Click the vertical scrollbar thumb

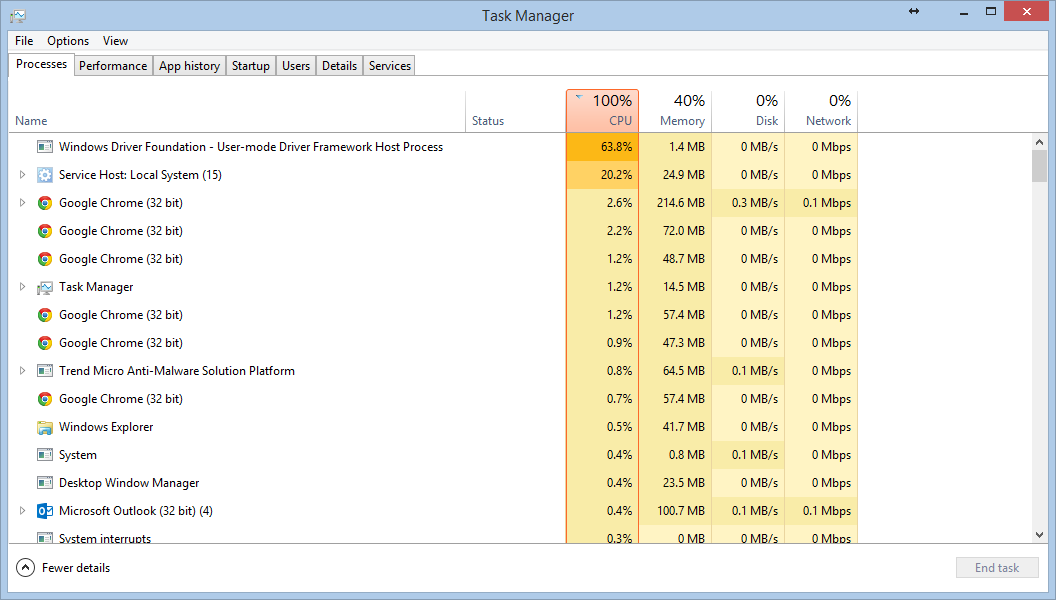click(x=1039, y=166)
